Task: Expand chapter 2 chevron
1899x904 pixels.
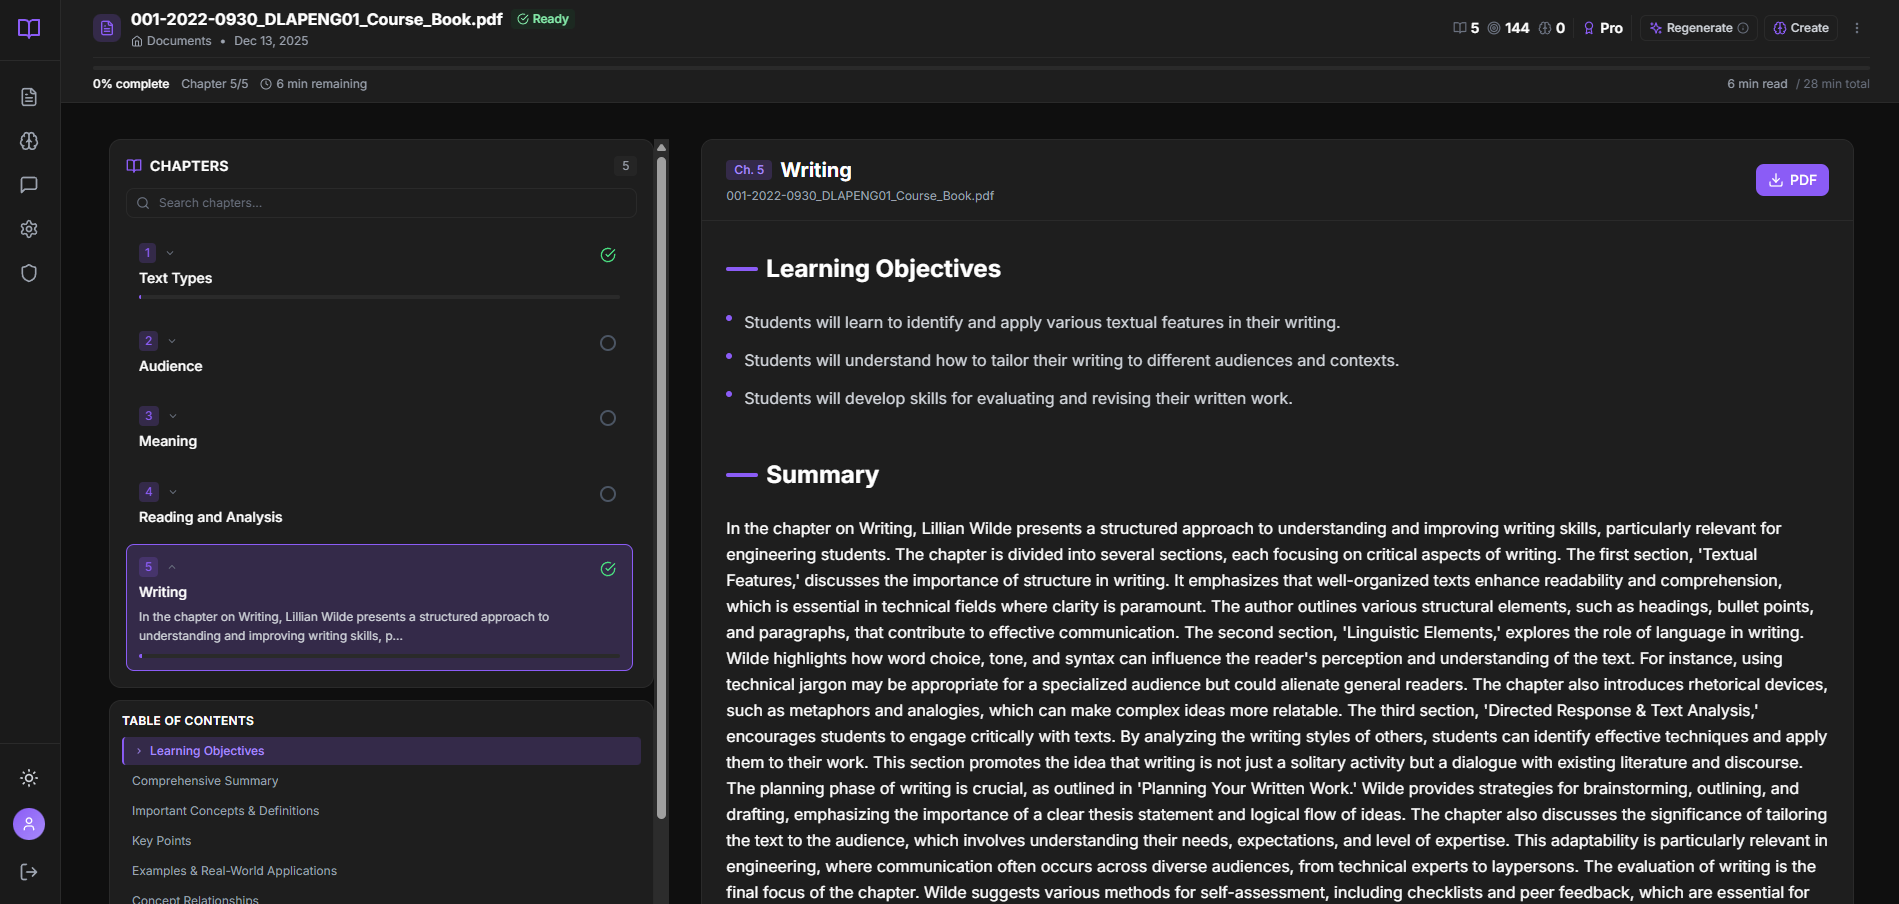Action: point(172,341)
